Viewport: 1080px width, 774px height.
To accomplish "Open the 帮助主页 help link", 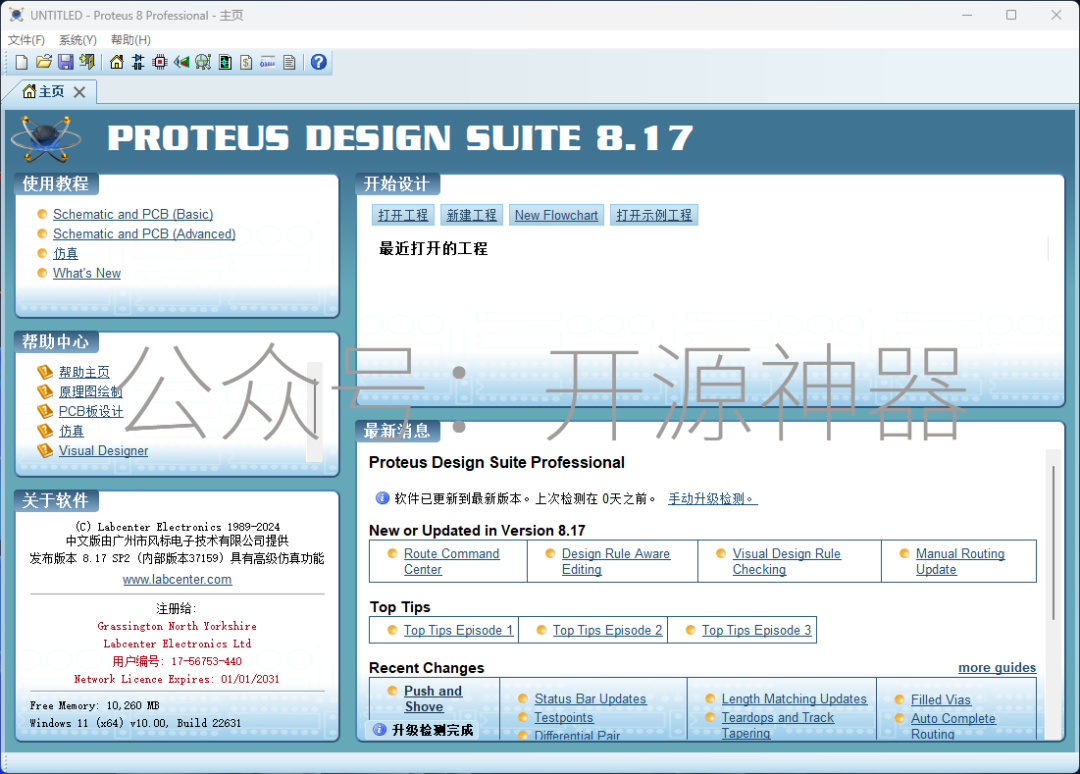I will (x=84, y=373).
